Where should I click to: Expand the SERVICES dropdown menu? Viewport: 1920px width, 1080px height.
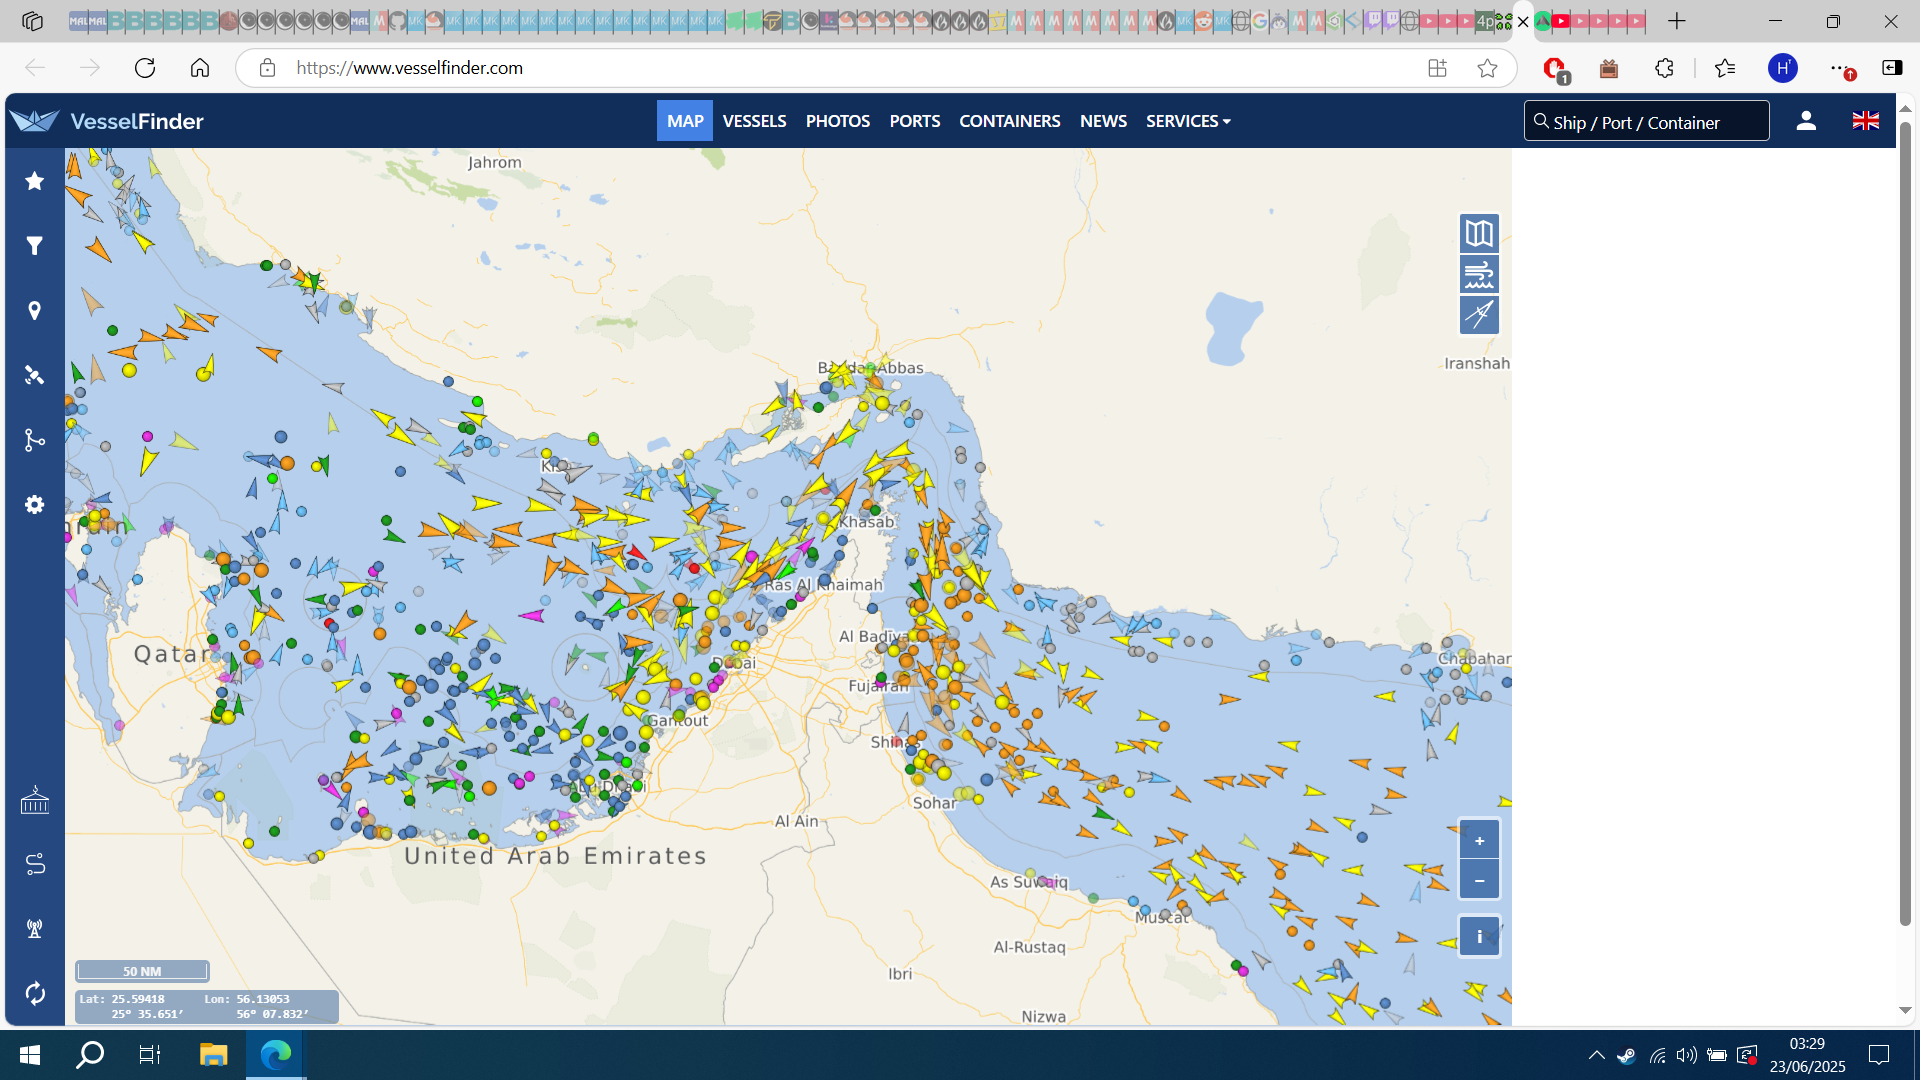pos(1188,121)
